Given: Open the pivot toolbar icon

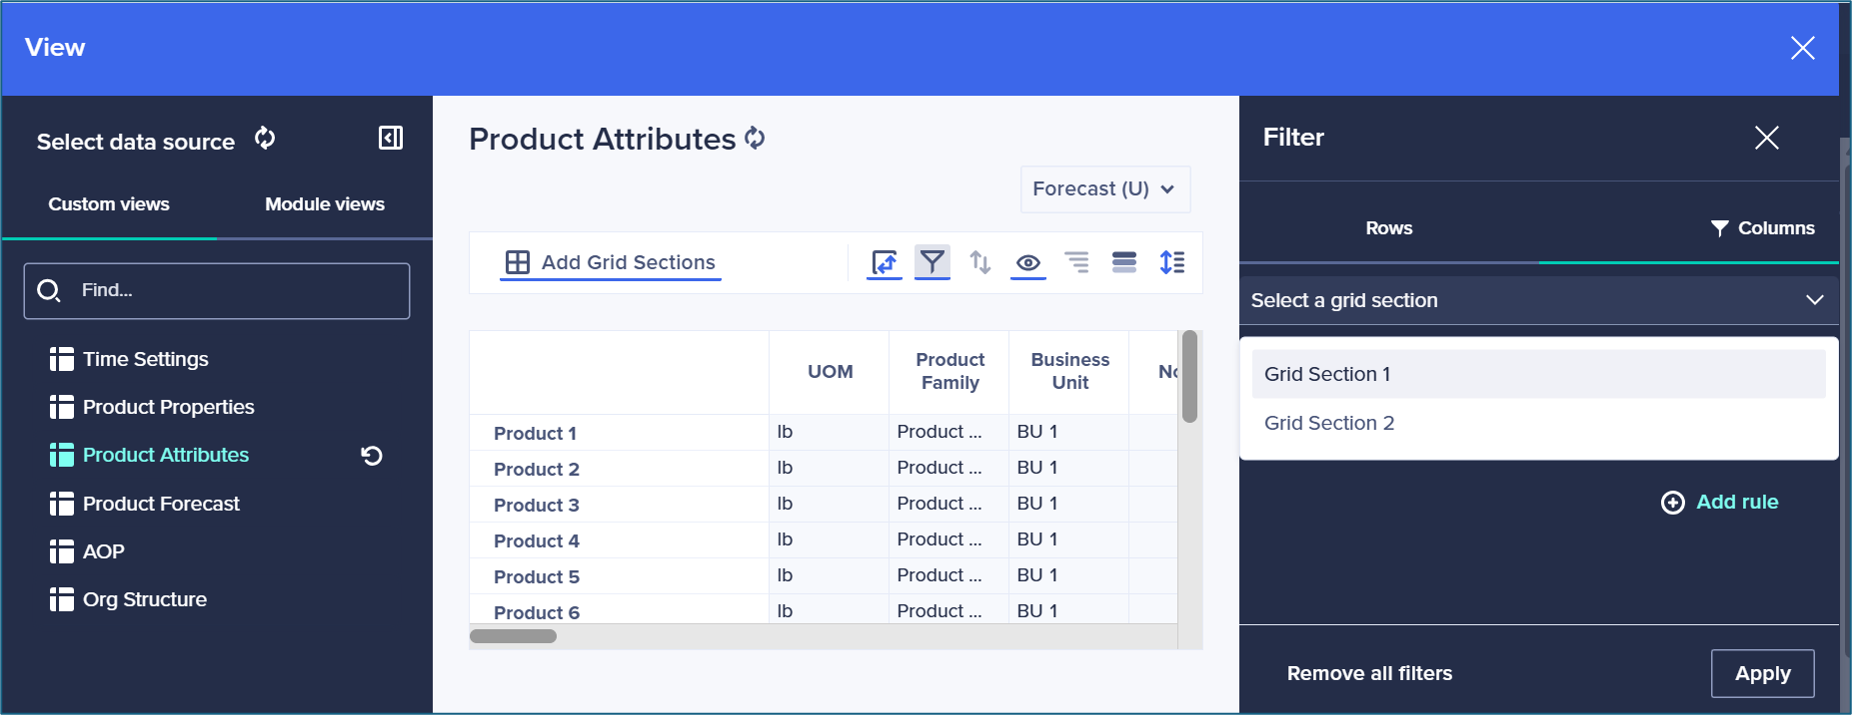Looking at the screenshot, I should coord(884,263).
